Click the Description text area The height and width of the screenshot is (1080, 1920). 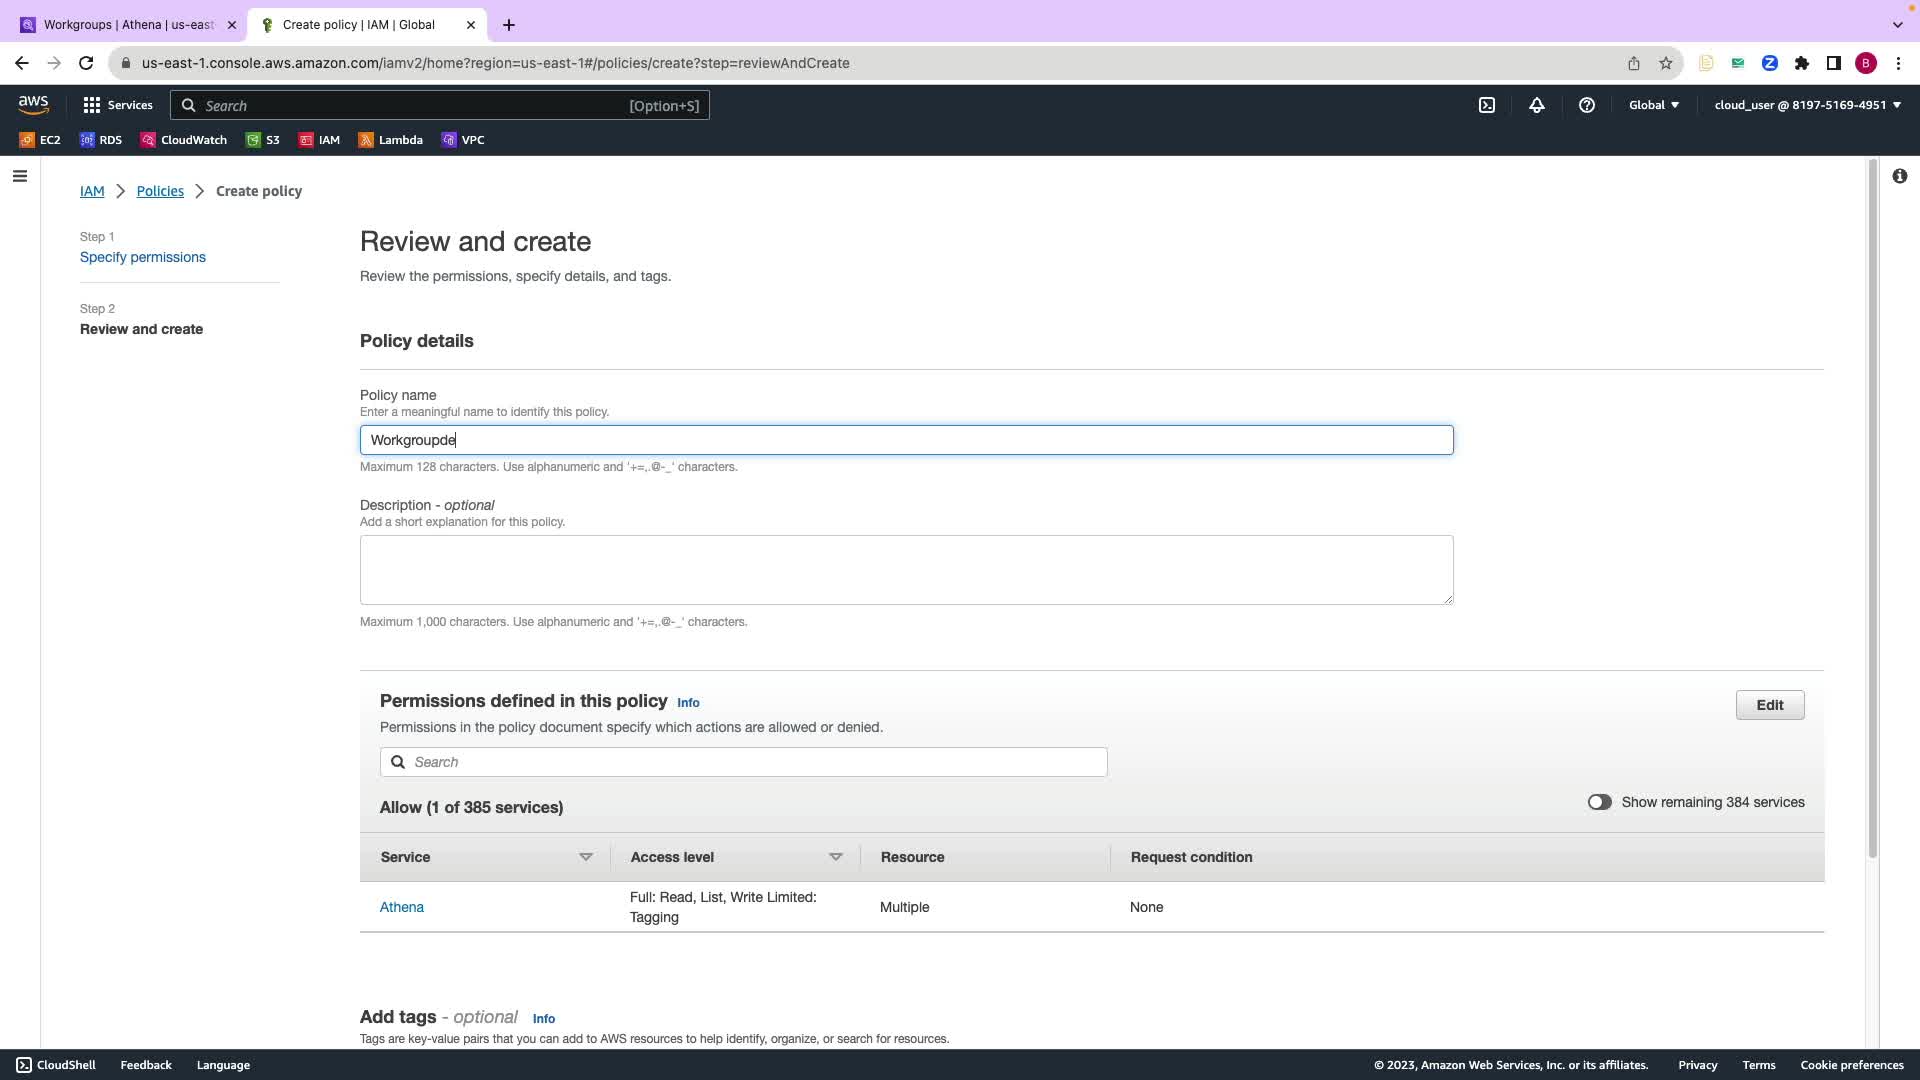coord(906,570)
